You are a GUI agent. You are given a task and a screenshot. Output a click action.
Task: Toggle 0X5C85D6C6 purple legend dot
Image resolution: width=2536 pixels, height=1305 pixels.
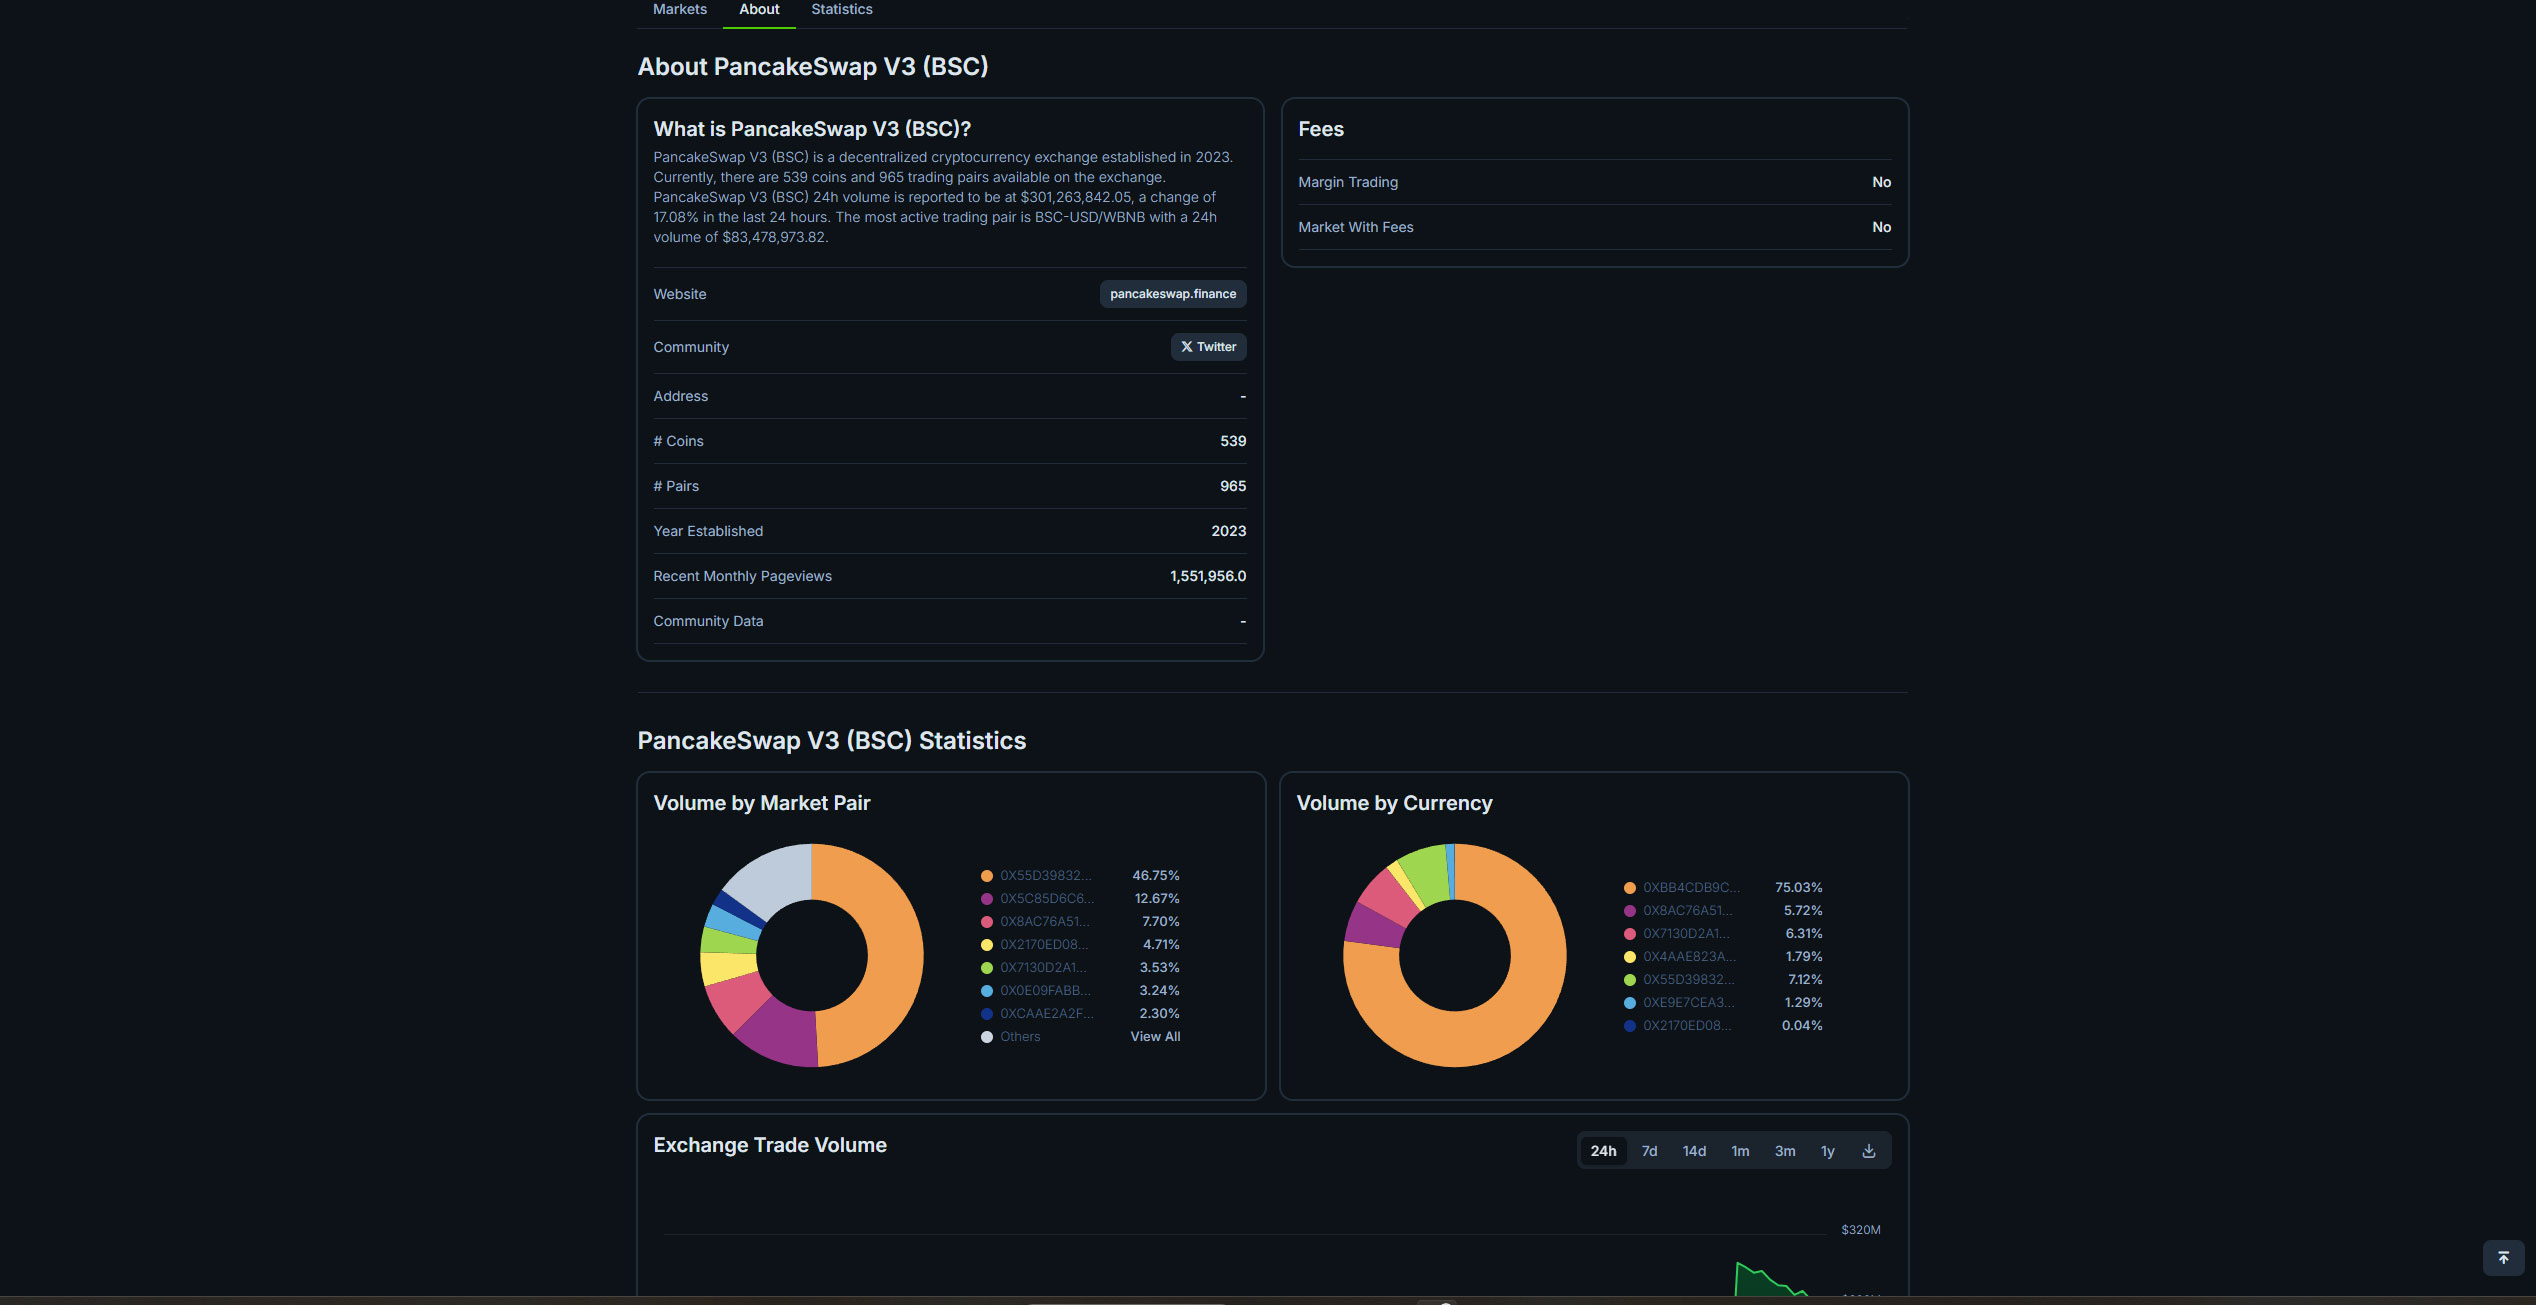pyautogui.click(x=986, y=899)
